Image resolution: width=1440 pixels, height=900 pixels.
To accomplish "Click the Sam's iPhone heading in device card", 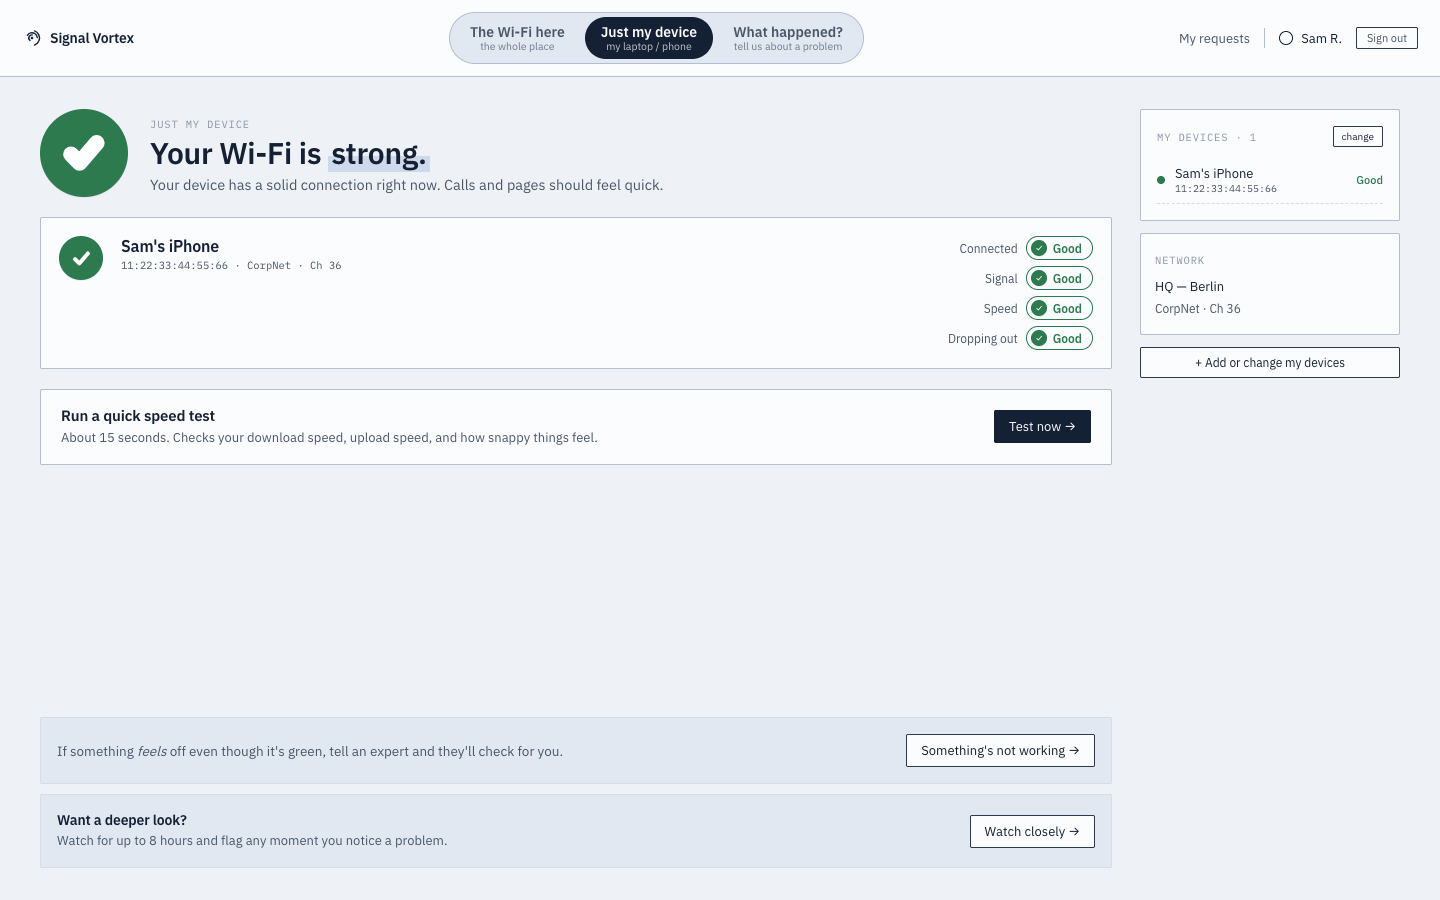I will (x=170, y=246).
